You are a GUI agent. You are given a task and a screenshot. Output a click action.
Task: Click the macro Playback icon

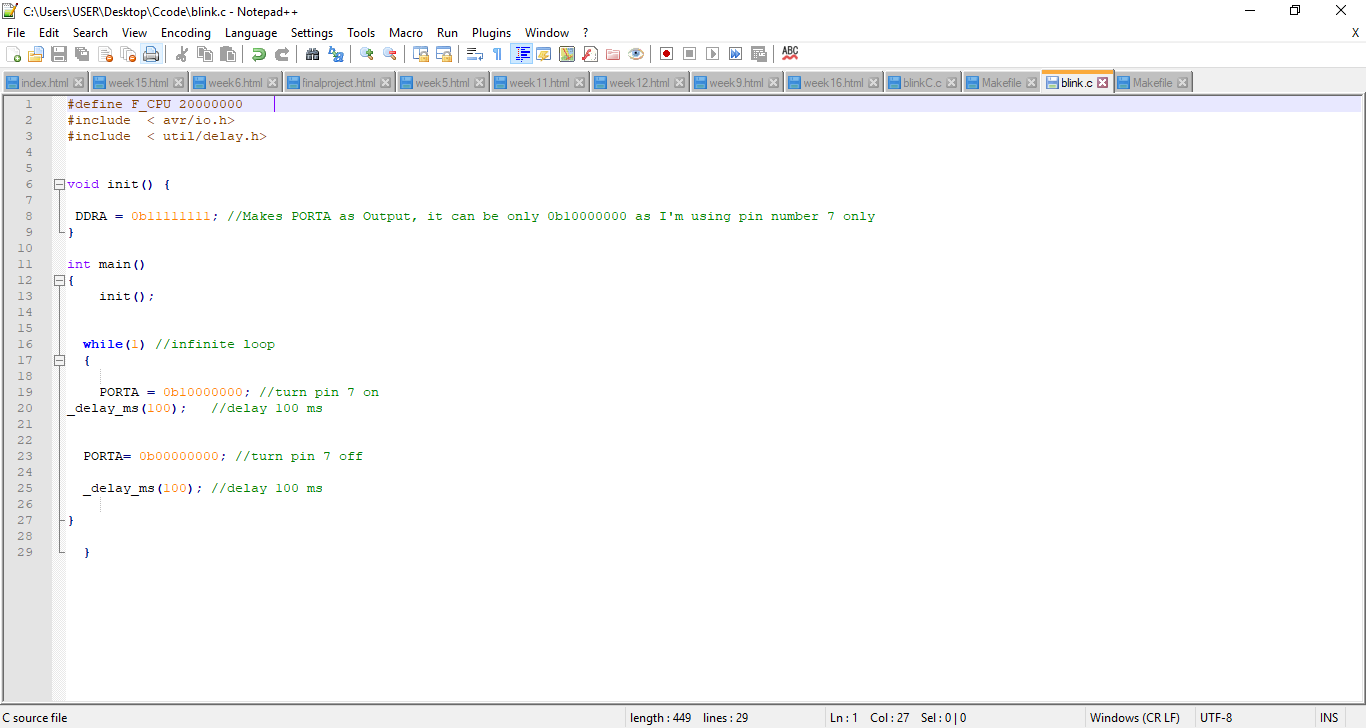tap(712, 54)
